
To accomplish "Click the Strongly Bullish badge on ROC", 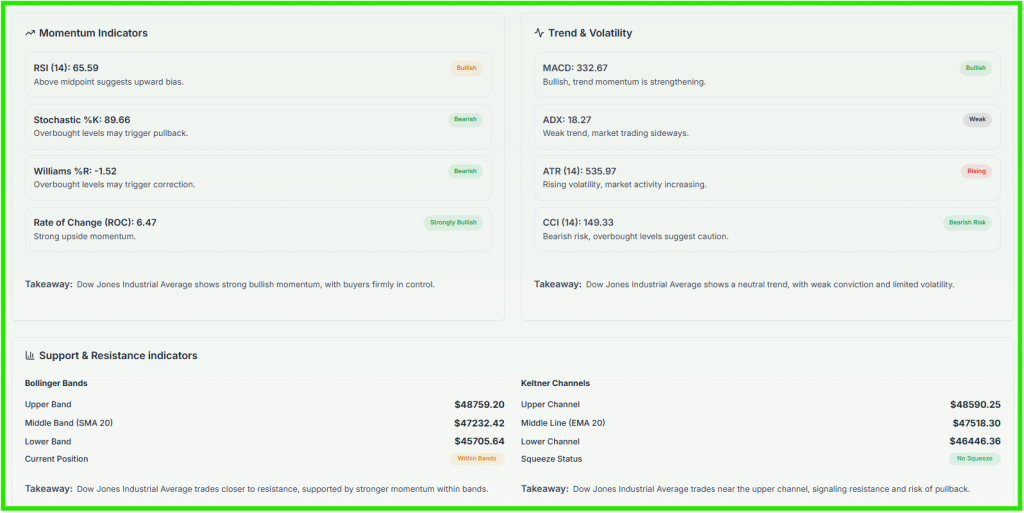I will point(453,223).
